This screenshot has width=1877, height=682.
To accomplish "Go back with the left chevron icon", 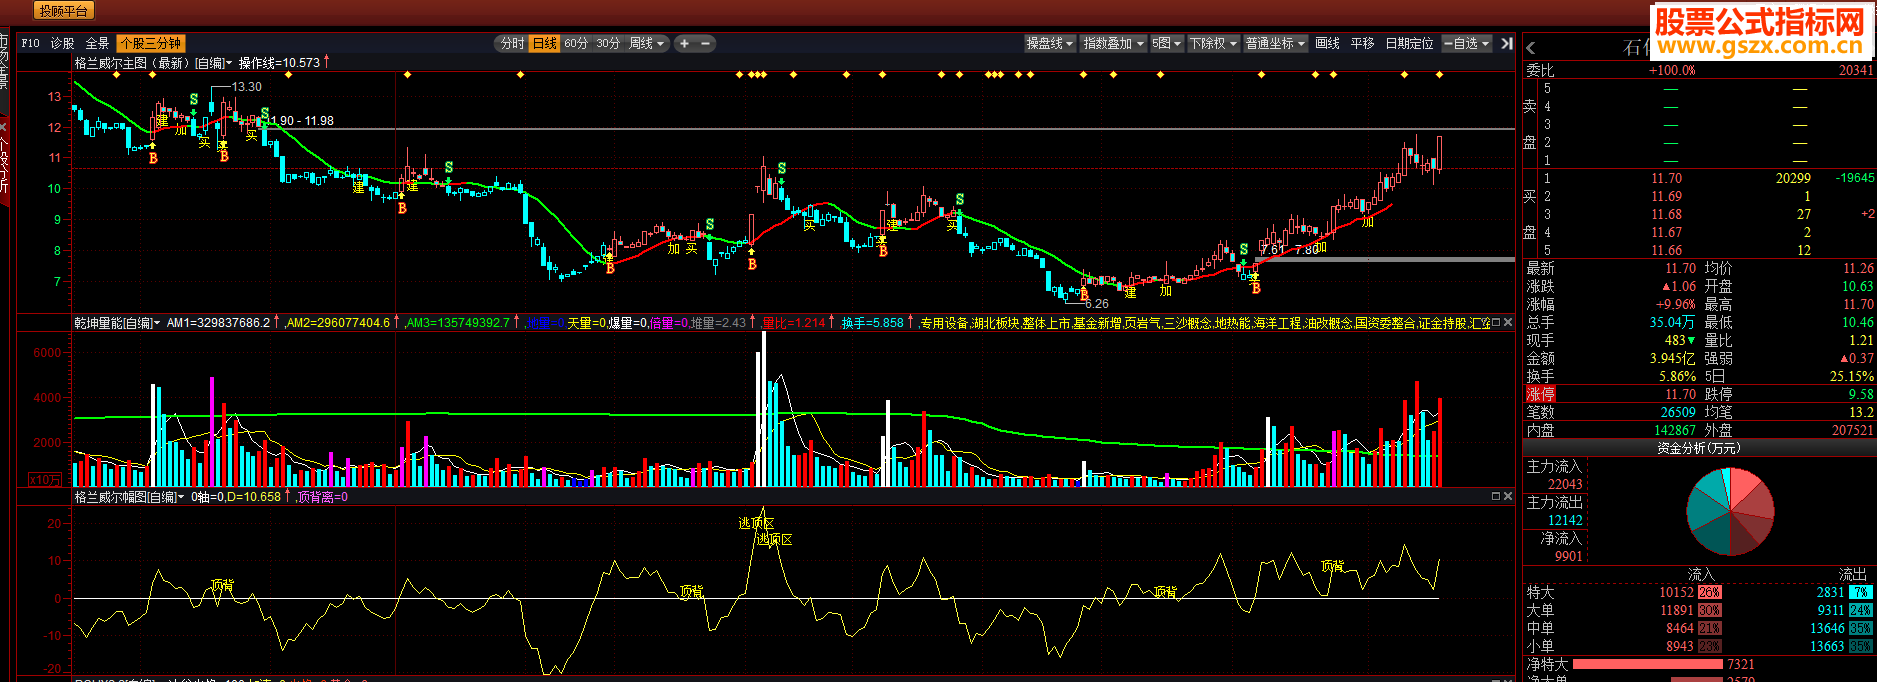I will (1531, 47).
